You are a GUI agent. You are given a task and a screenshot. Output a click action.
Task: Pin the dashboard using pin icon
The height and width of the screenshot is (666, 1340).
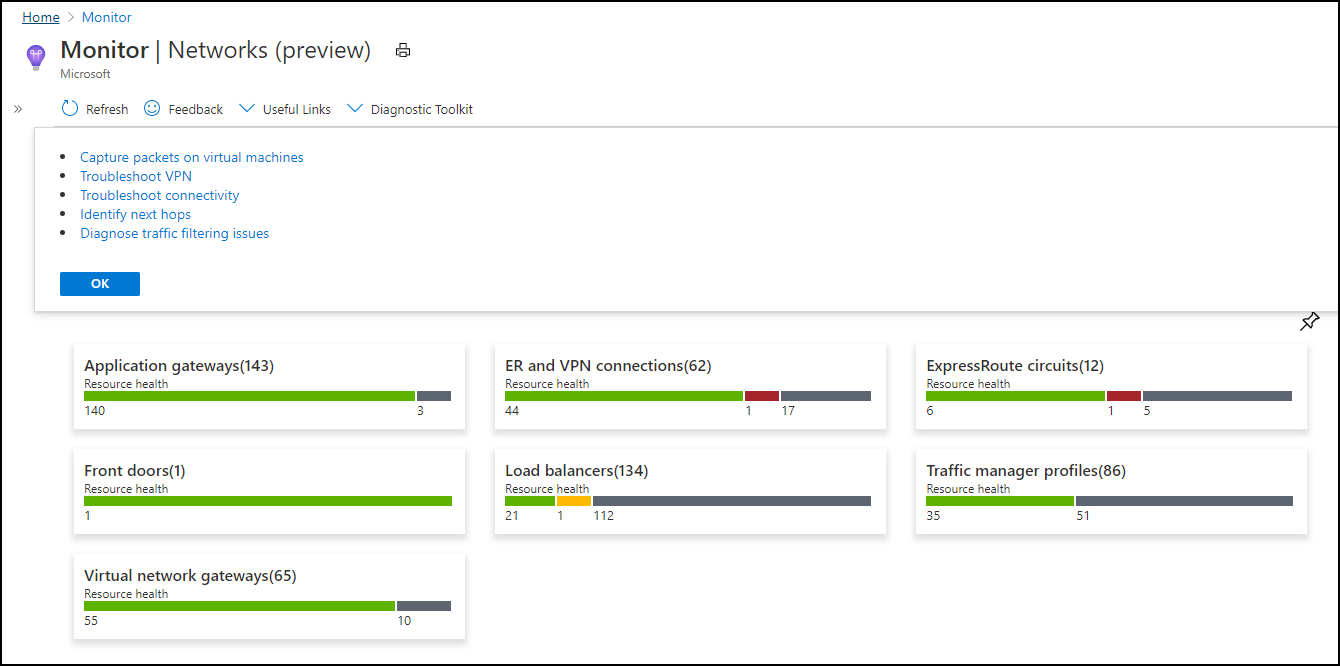point(1309,322)
